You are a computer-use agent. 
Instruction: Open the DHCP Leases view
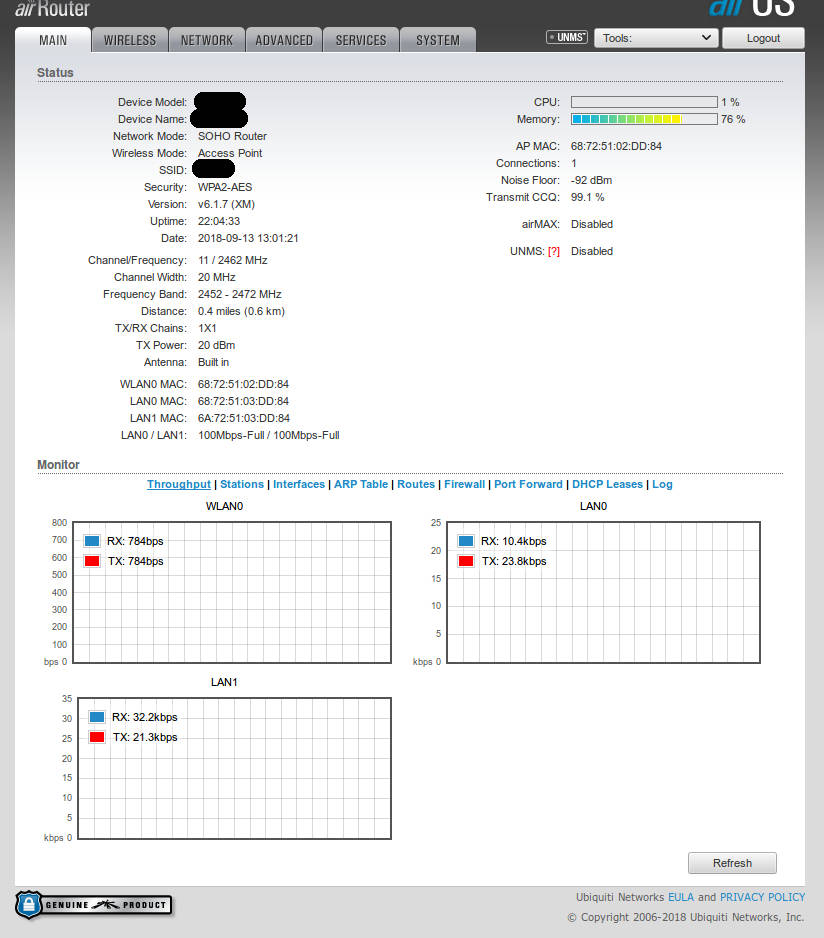click(x=607, y=484)
